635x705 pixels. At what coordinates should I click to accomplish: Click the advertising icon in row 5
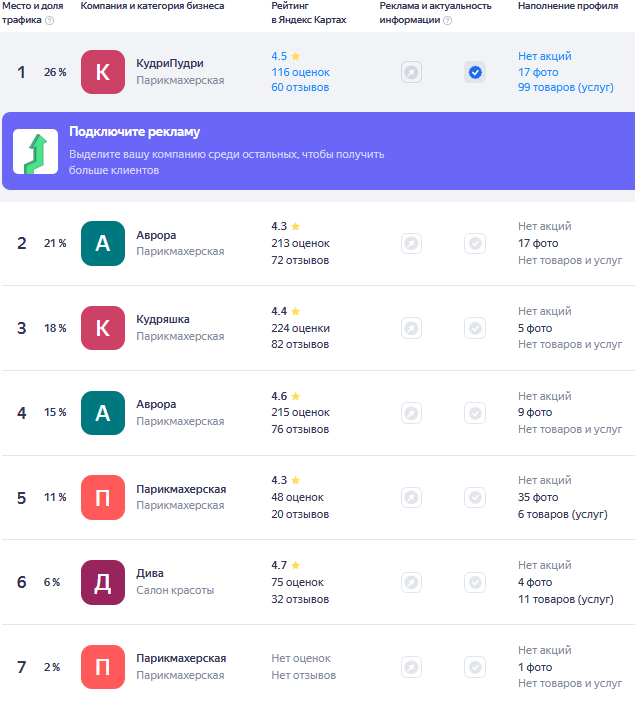411,498
